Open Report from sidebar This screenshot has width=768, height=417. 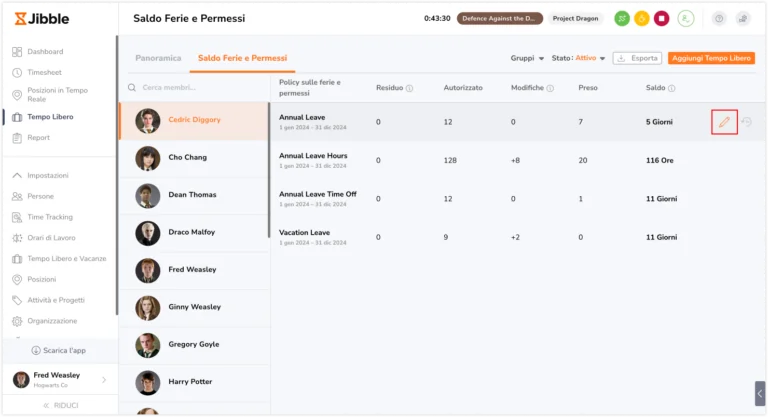(39, 137)
